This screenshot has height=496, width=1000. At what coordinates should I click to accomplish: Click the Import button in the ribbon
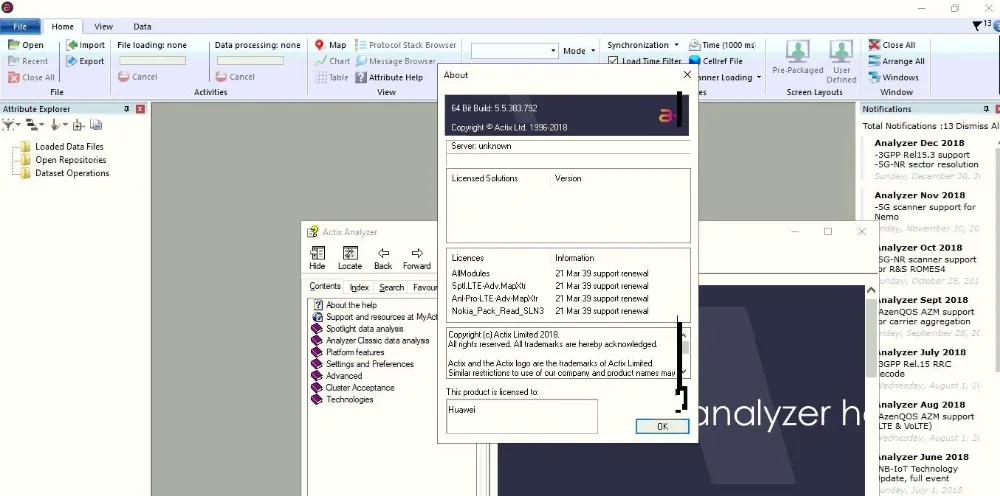(86, 45)
